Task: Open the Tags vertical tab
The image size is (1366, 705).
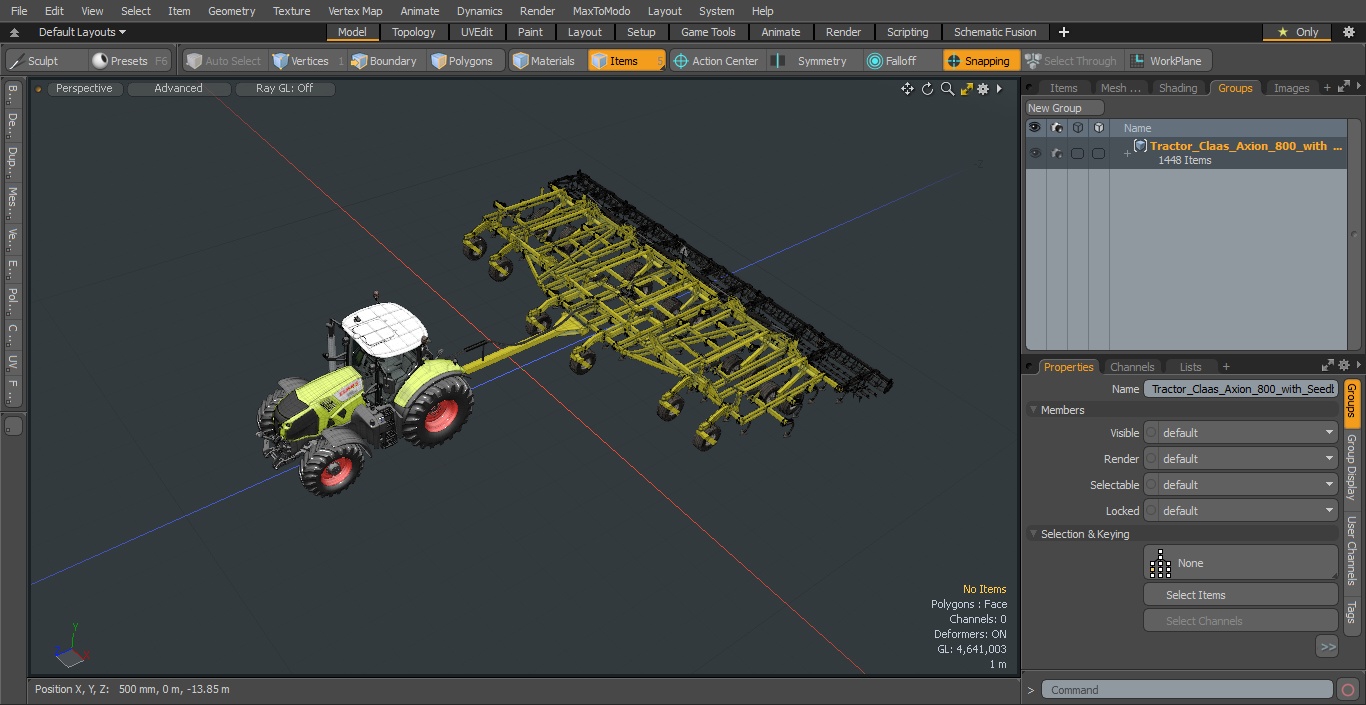Action: pos(1351,611)
